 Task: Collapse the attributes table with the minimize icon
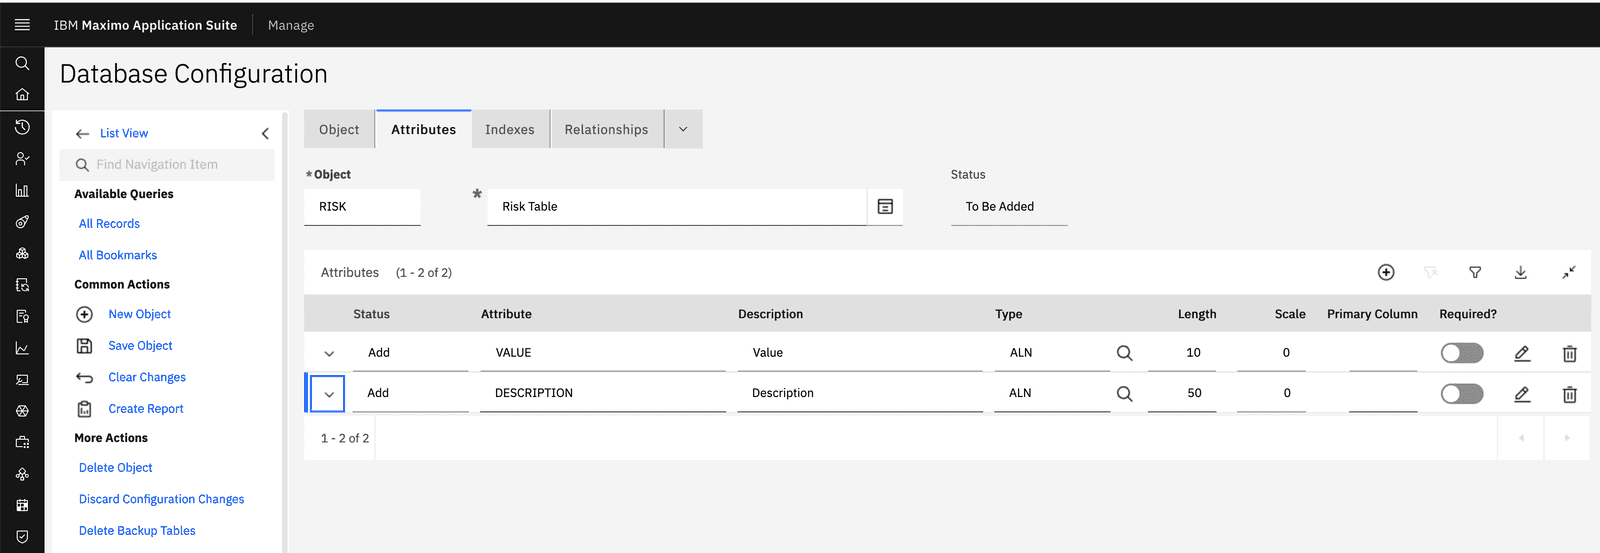click(x=1568, y=272)
